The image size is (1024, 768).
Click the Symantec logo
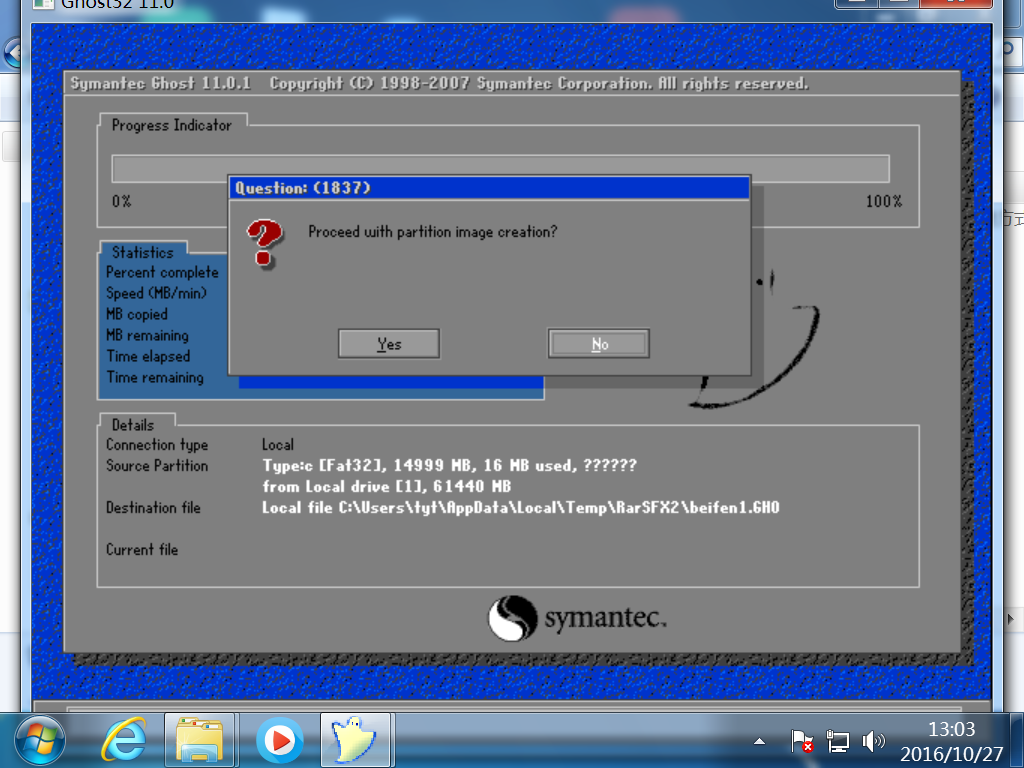tap(577, 618)
